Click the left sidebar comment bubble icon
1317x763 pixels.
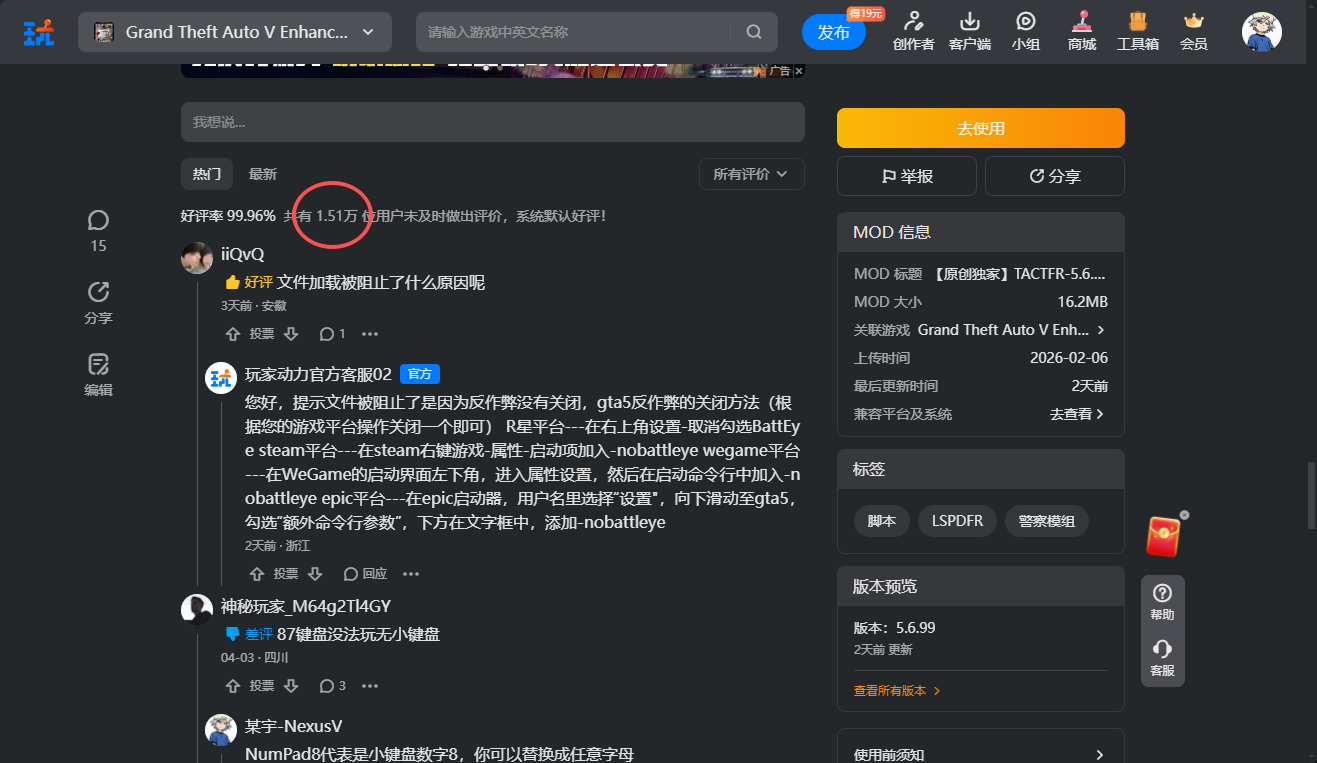pos(98,220)
